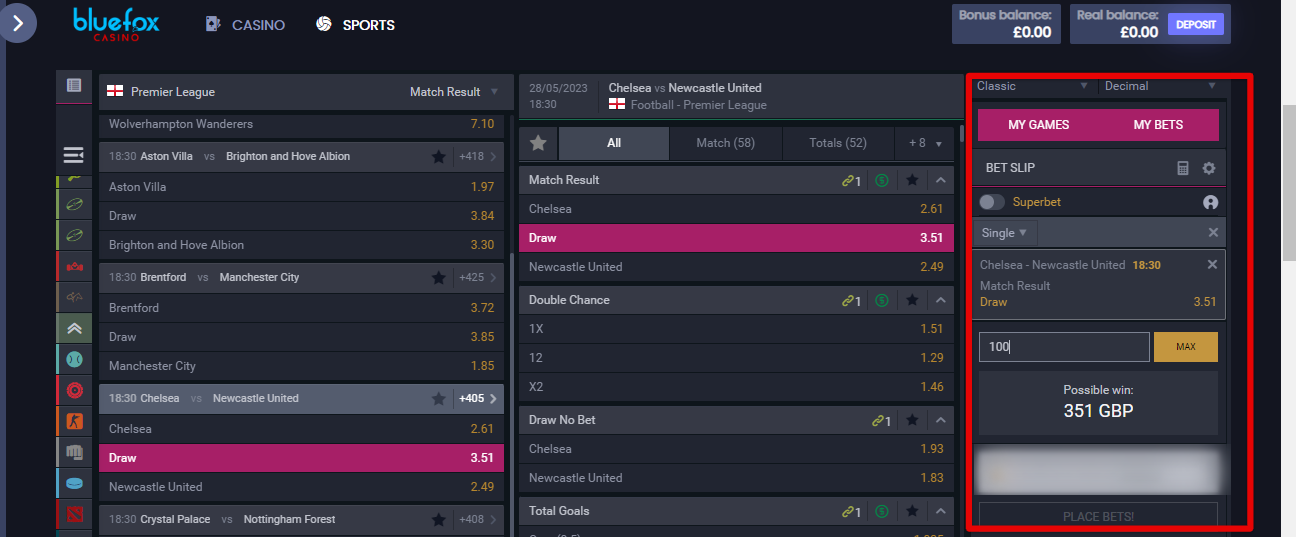1296x537 pixels.
Task: Click the Place Bets button
Action: tap(1098, 517)
